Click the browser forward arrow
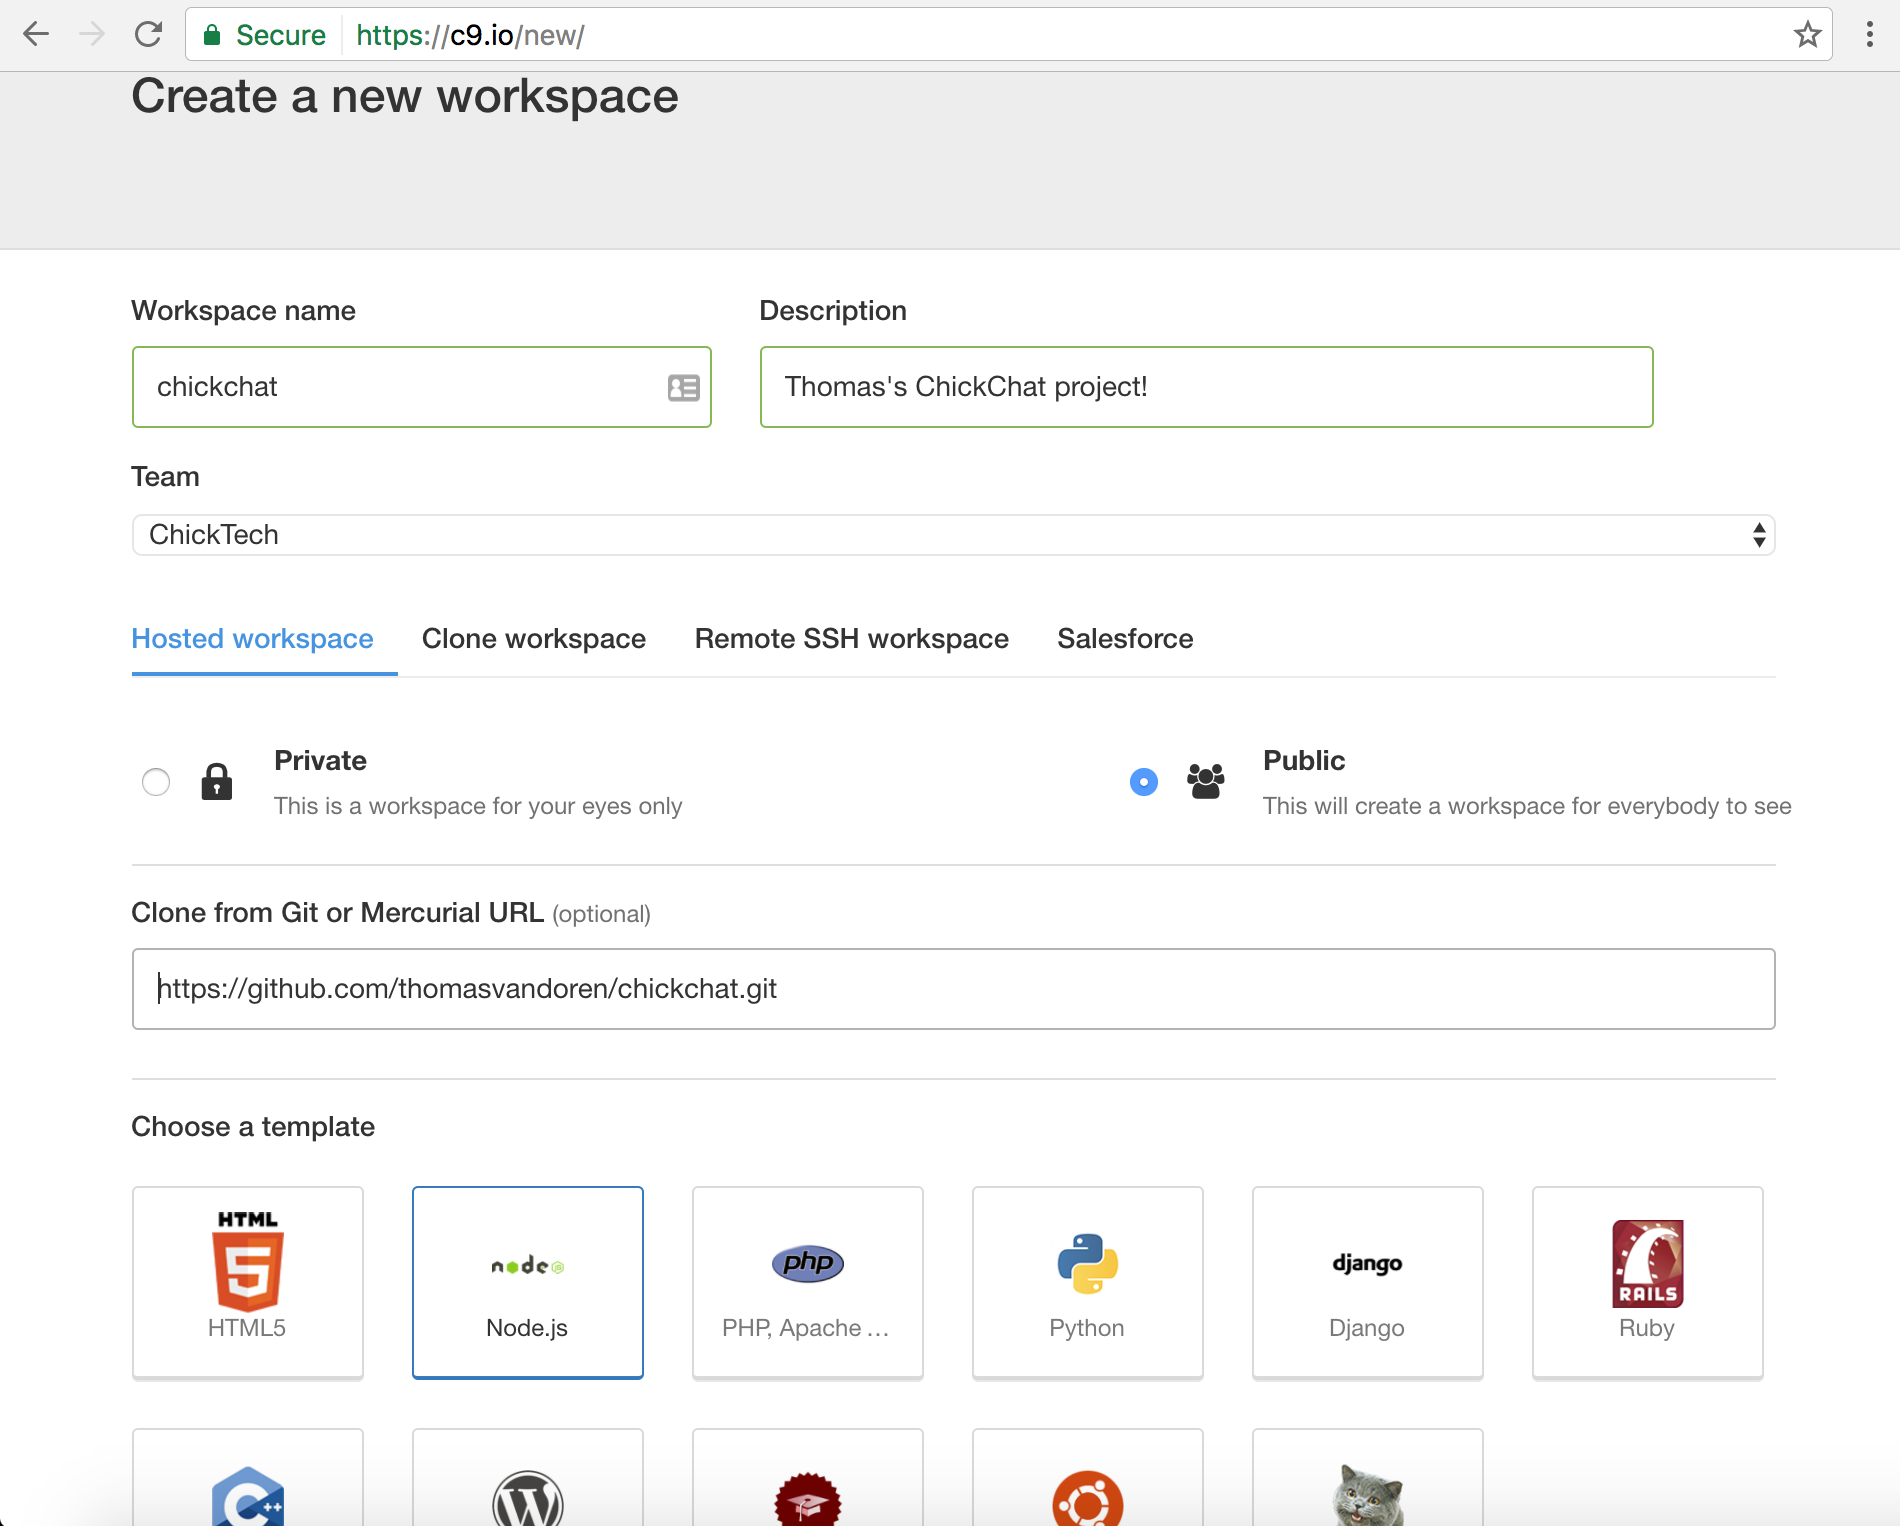1900x1526 pixels. 92,35
